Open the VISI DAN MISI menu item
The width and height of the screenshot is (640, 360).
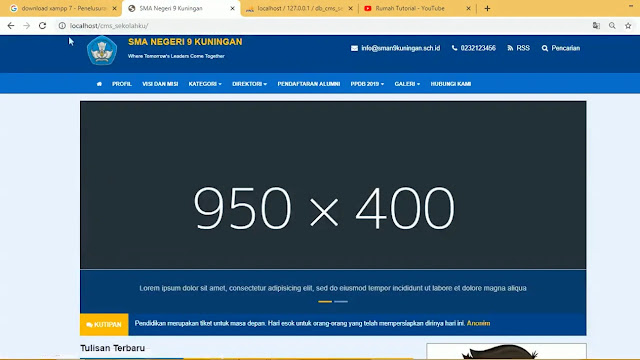(x=160, y=84)
